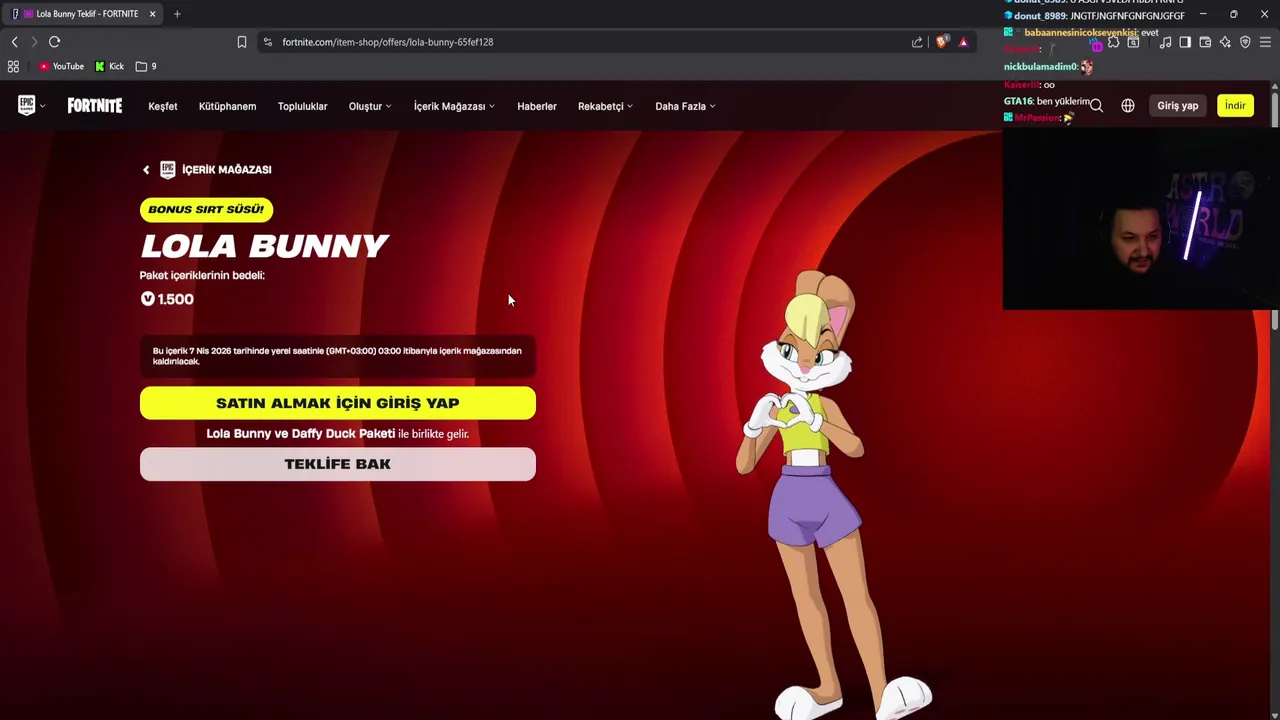Open Lola Bunny ve Daffy Duck Paketi link

point(300,434)
